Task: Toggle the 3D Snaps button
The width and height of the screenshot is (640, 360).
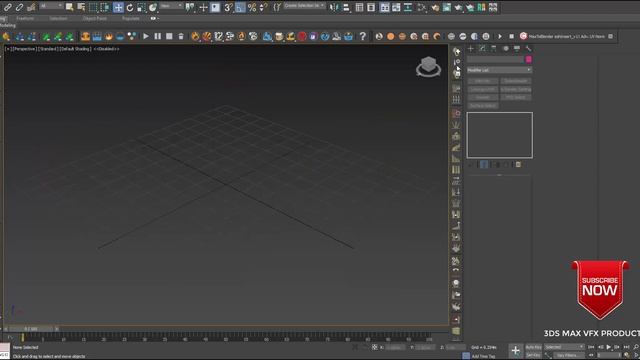Action: coord(228,7)
